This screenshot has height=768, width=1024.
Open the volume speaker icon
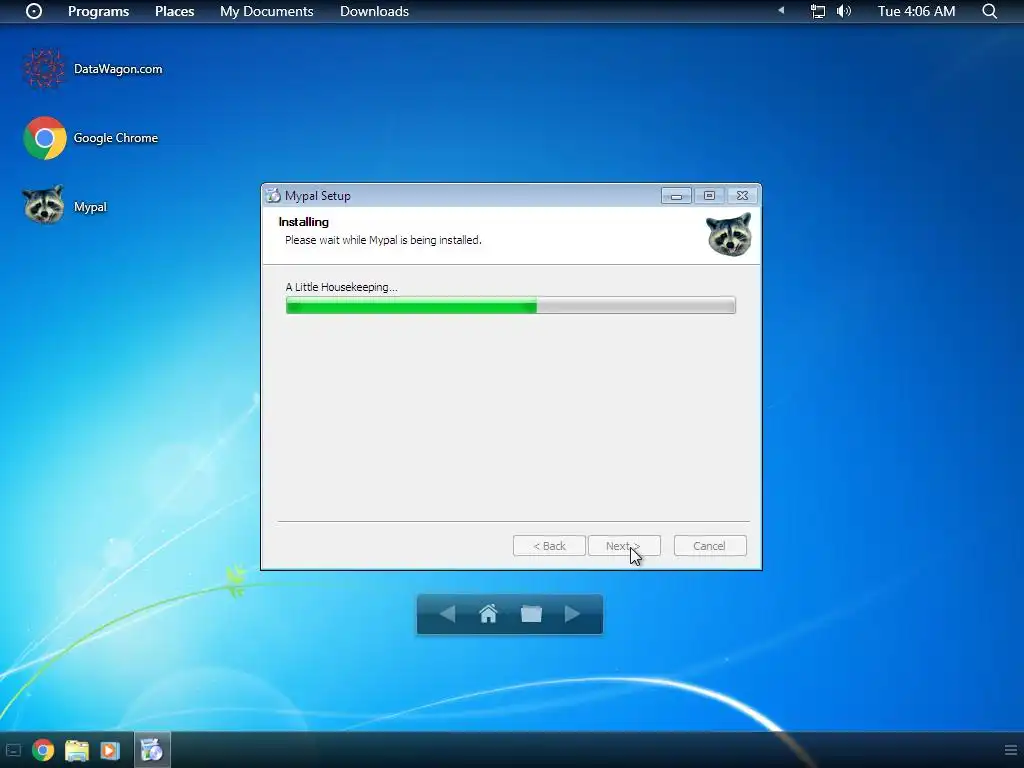[x=844, y=11]
